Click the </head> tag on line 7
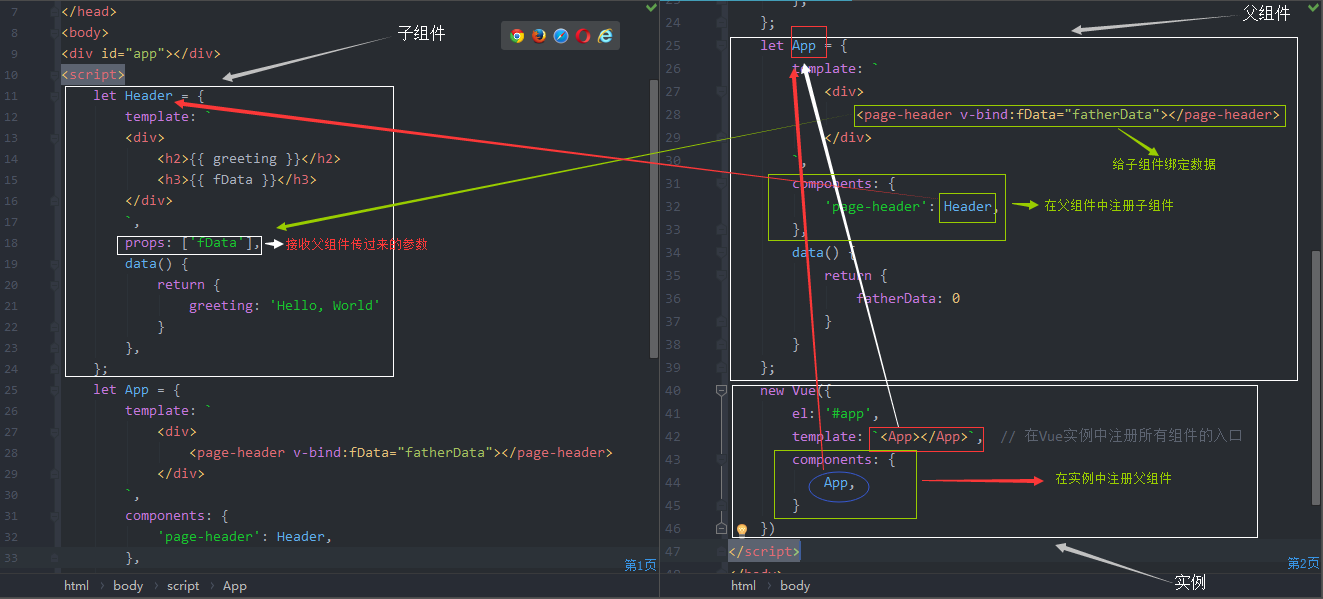 tap(89, 12)
